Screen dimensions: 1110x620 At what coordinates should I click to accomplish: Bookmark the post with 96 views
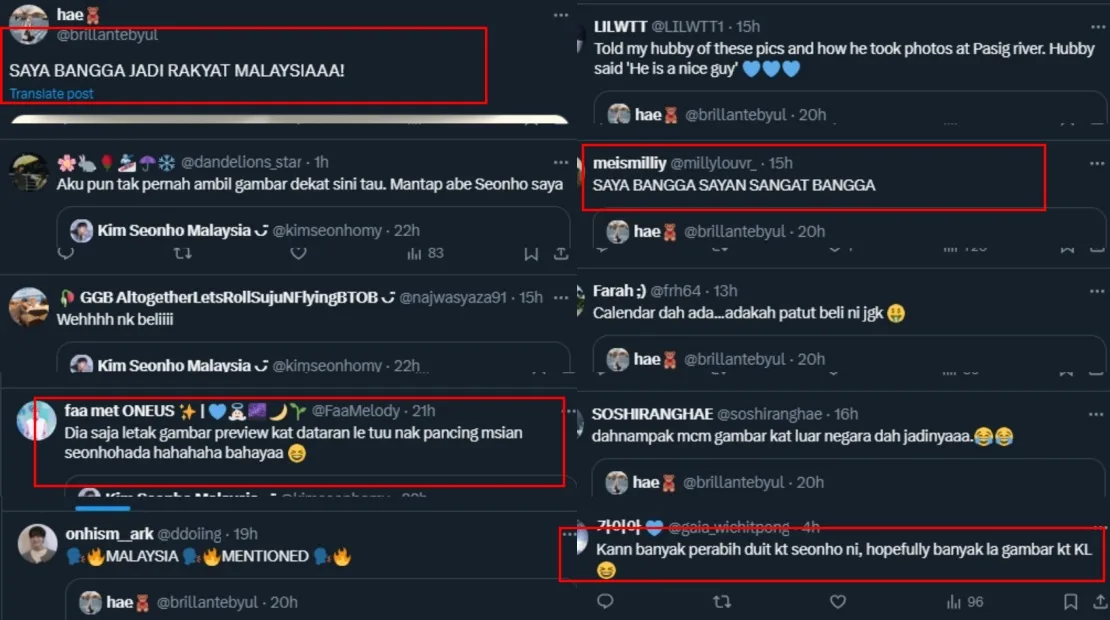coord(1070,601)
